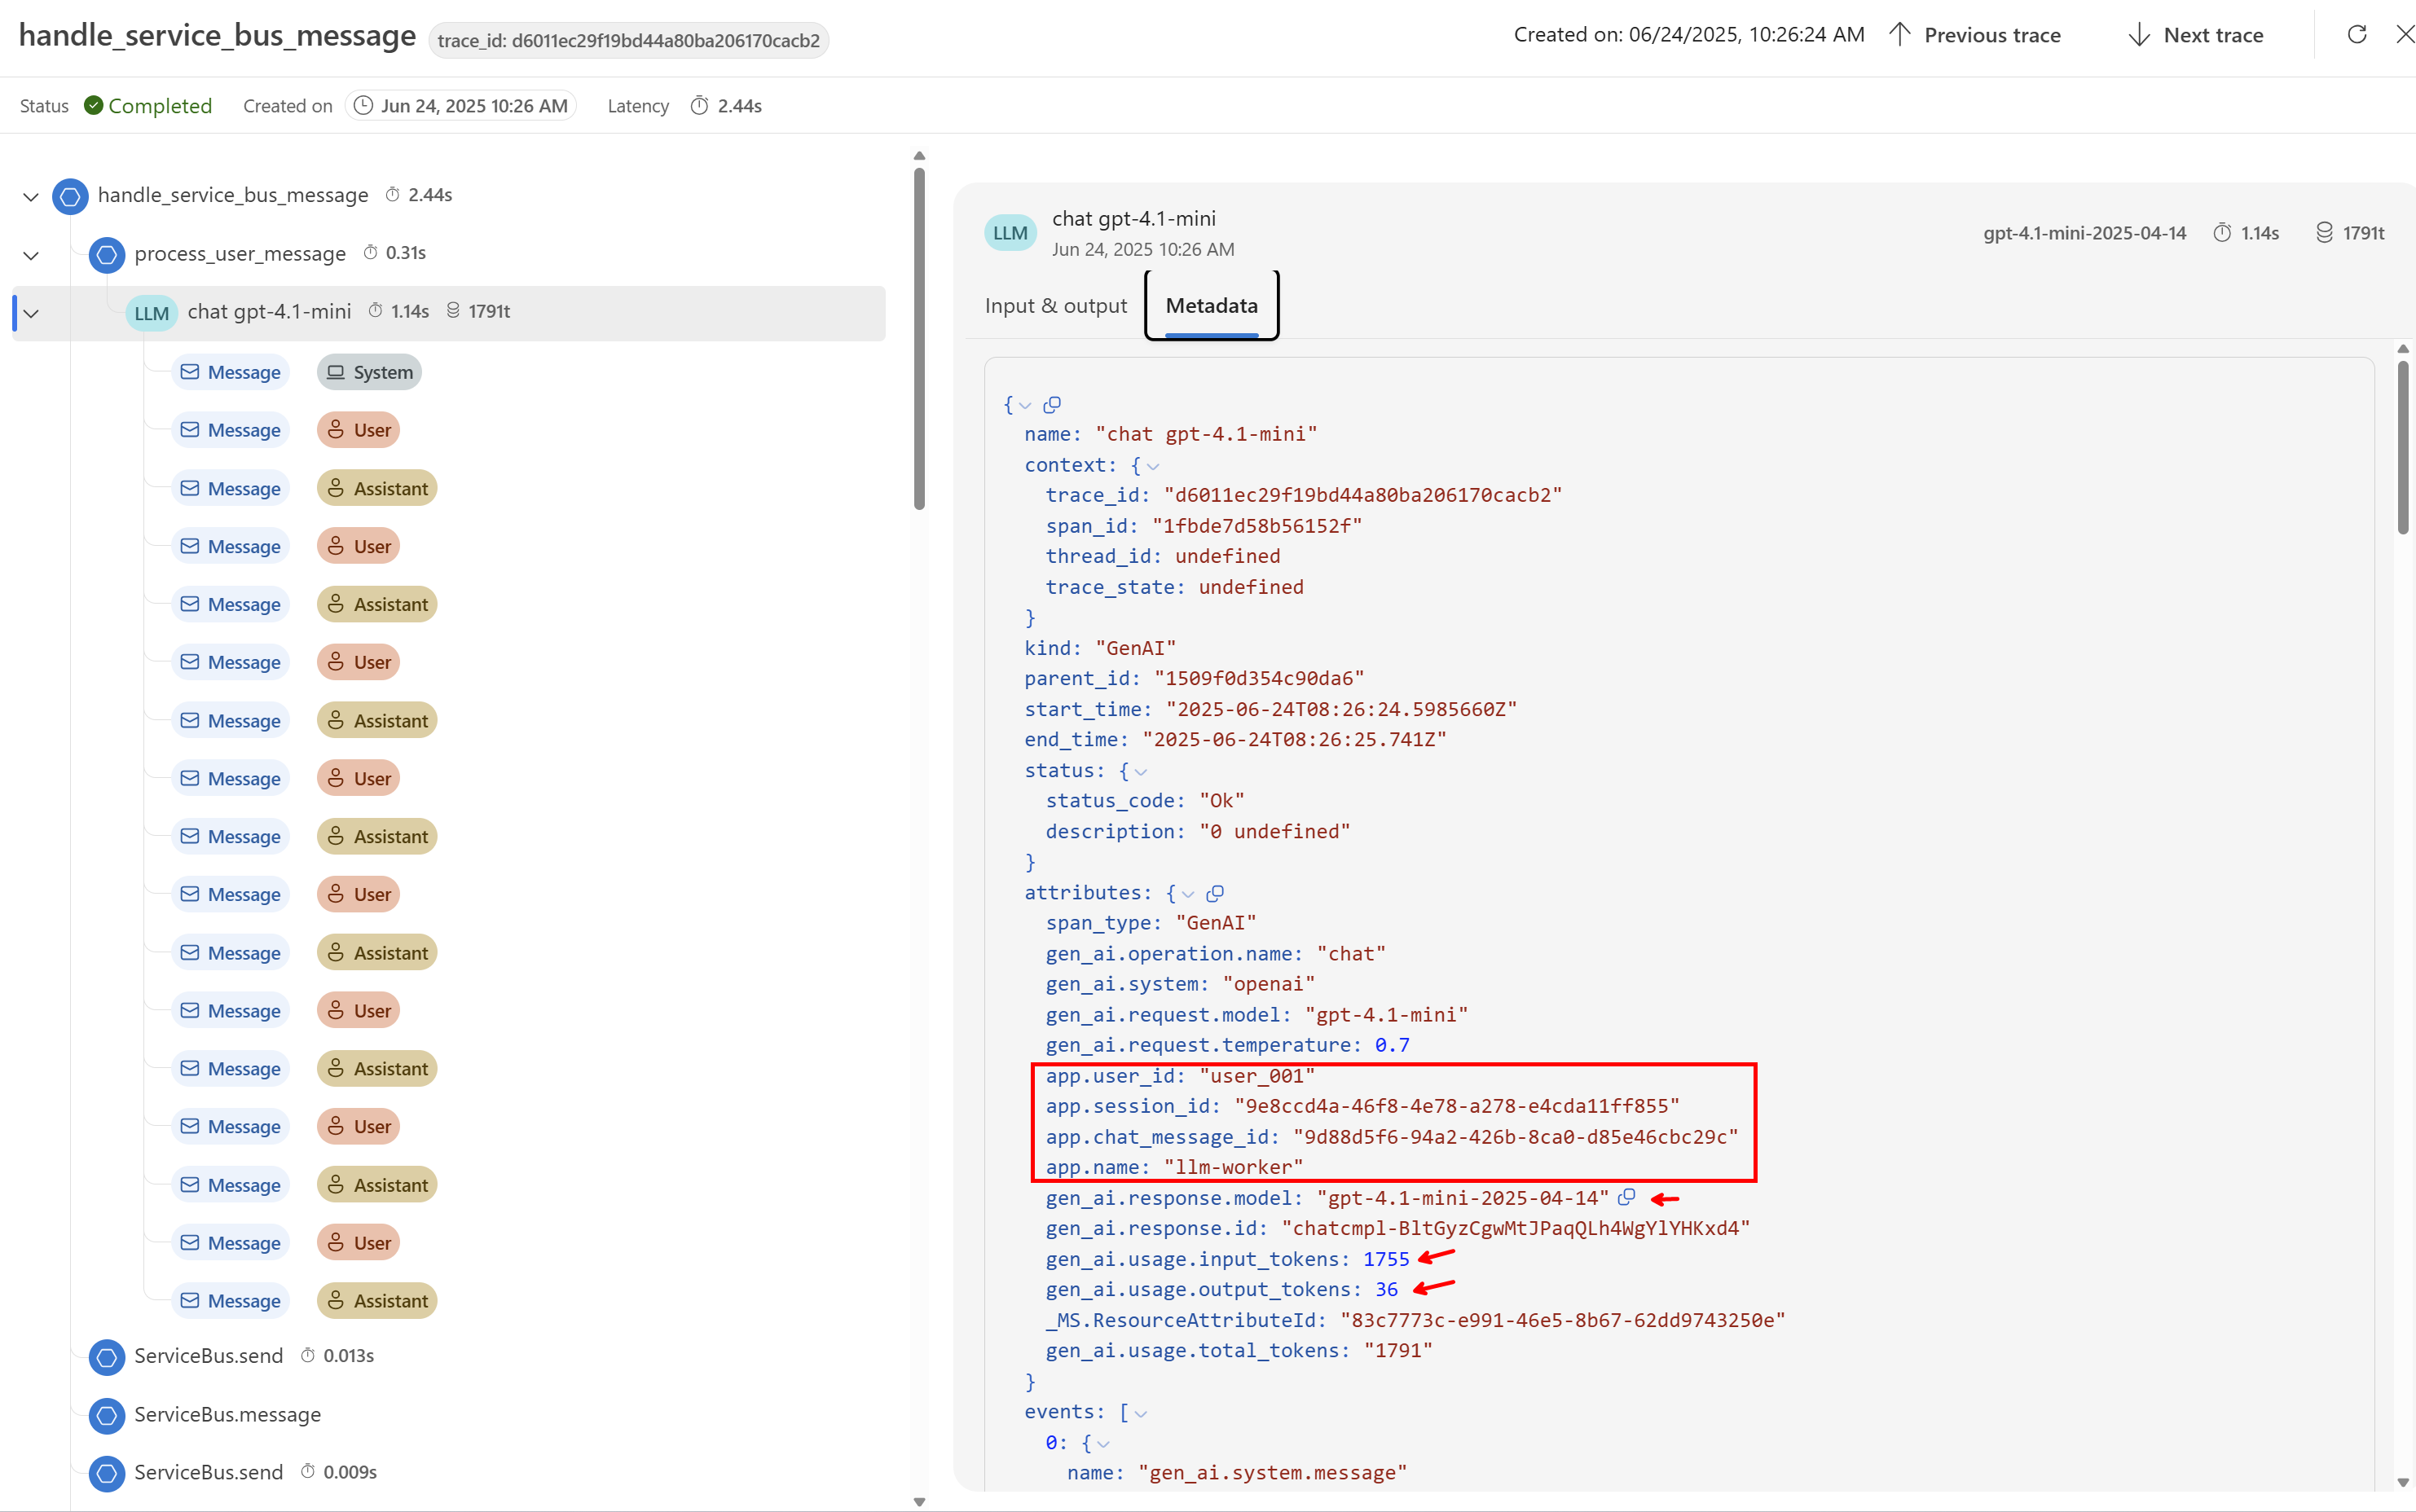Click the LLM badge in the tree
This screenshot has height=1512, width=2416.
[151, 313]
